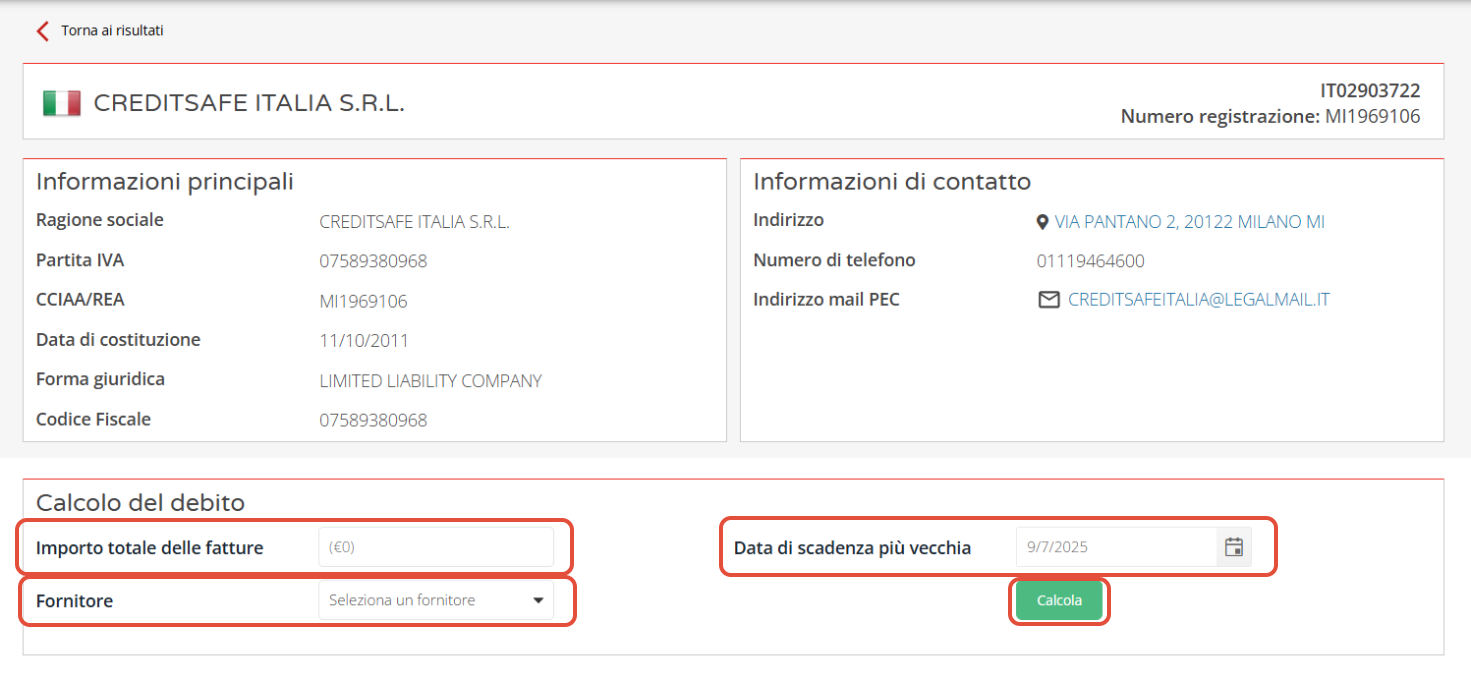Click phone number 01119464600

1091,261
